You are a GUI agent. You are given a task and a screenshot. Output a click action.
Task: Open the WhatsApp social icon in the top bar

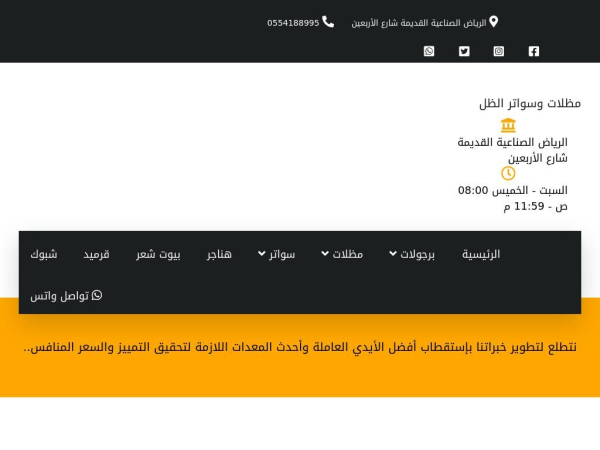(x=429, y=51)
